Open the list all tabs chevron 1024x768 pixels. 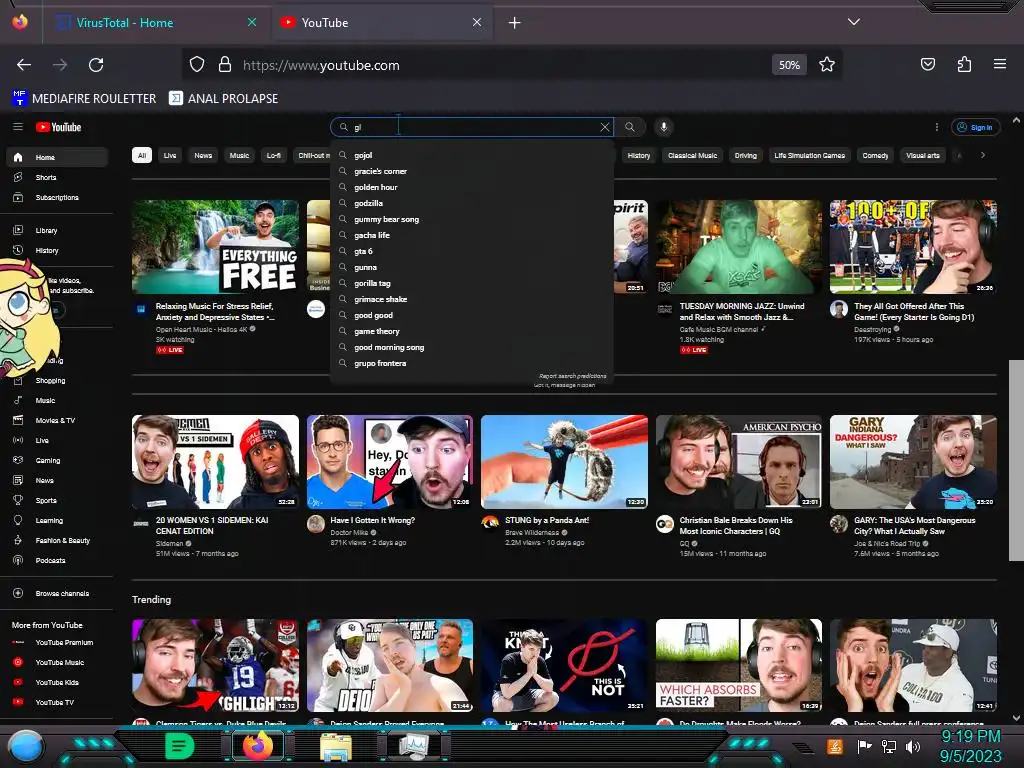point(854,22)
